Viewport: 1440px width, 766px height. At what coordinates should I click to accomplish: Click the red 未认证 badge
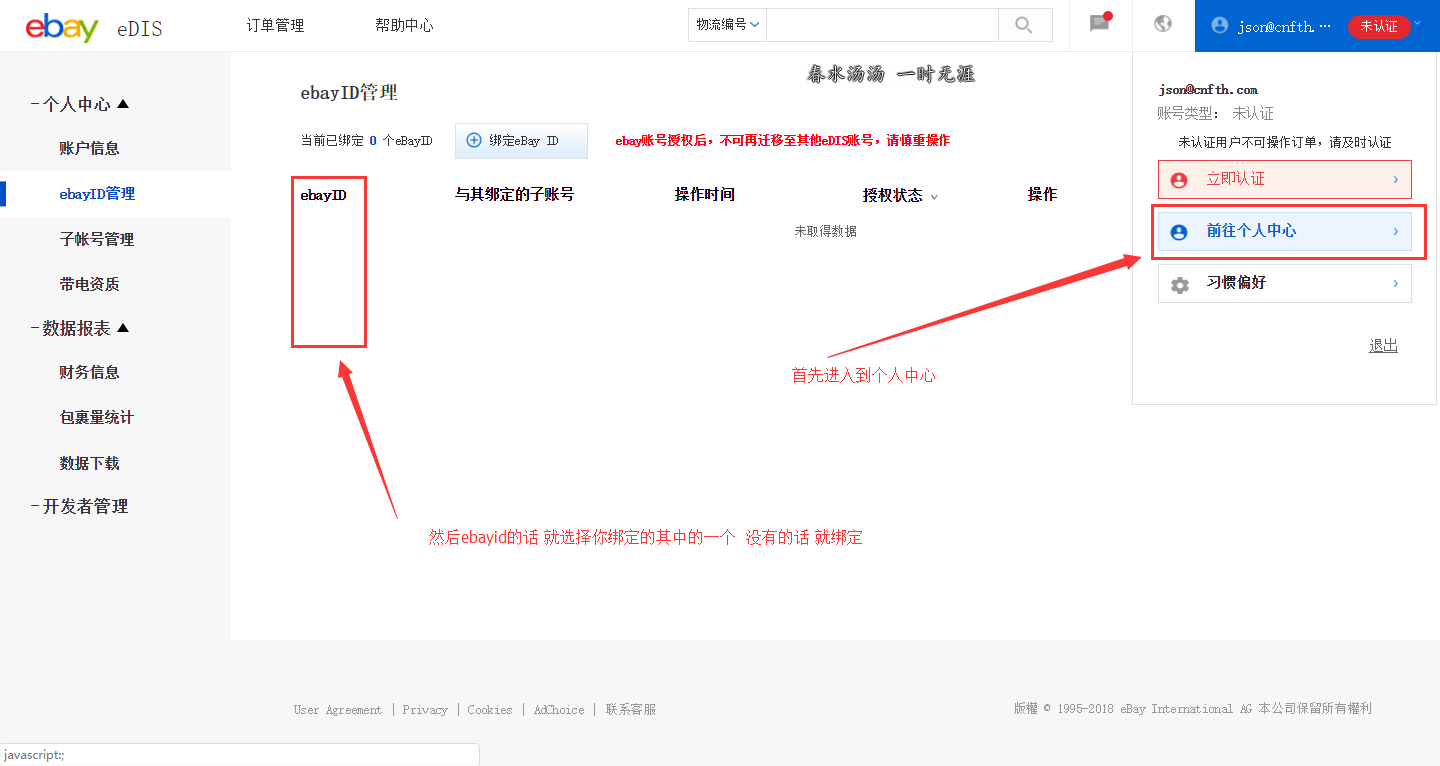[x=1379, y=27]
